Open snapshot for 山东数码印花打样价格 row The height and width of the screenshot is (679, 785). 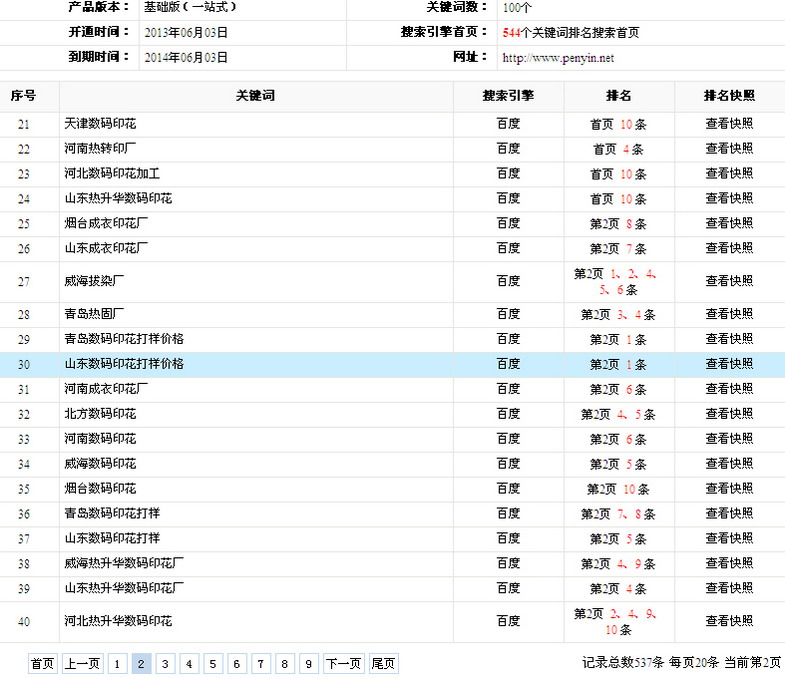pyautogui.click(x=729, y=364)
